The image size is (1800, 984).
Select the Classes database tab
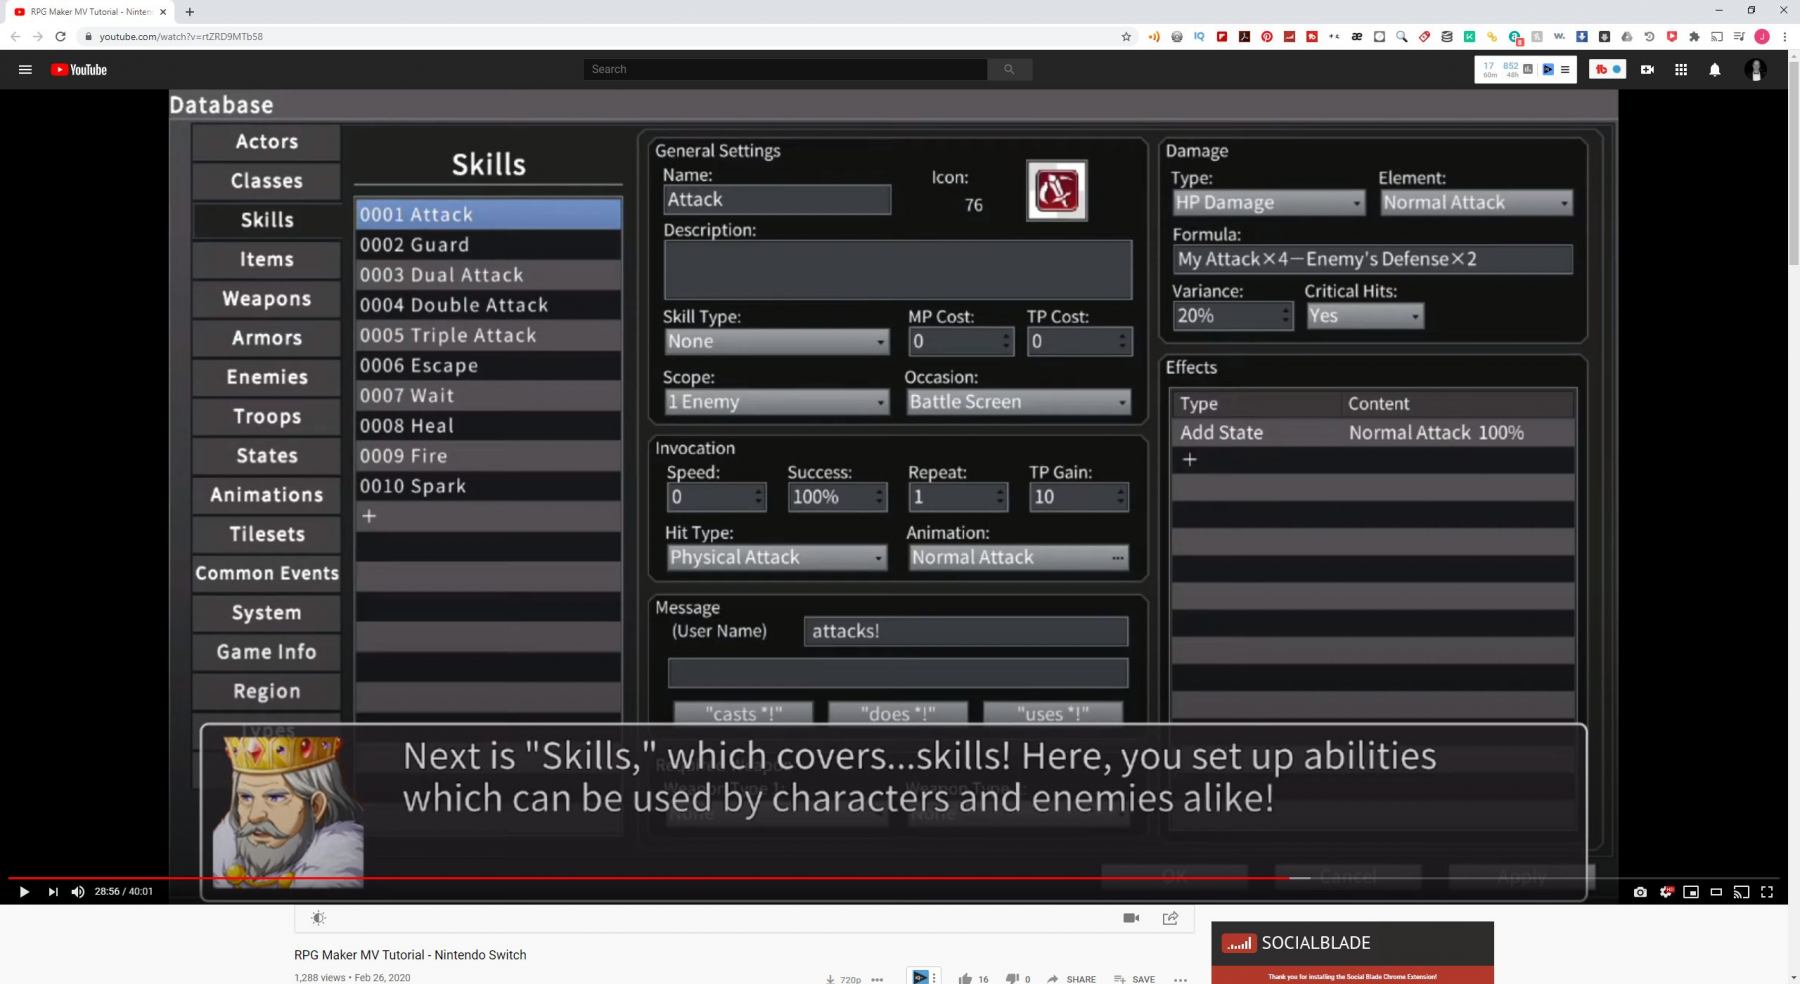pyautogui.click(x=267, y=181)
